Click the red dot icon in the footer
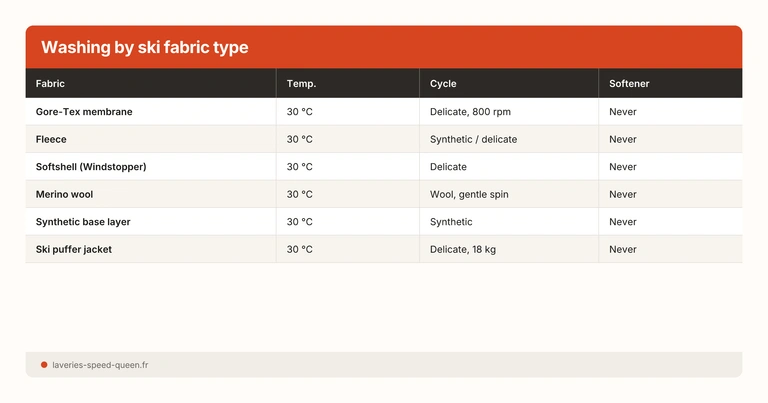The height and width of the screenshot is (403, 768). (x=44, y=365)
